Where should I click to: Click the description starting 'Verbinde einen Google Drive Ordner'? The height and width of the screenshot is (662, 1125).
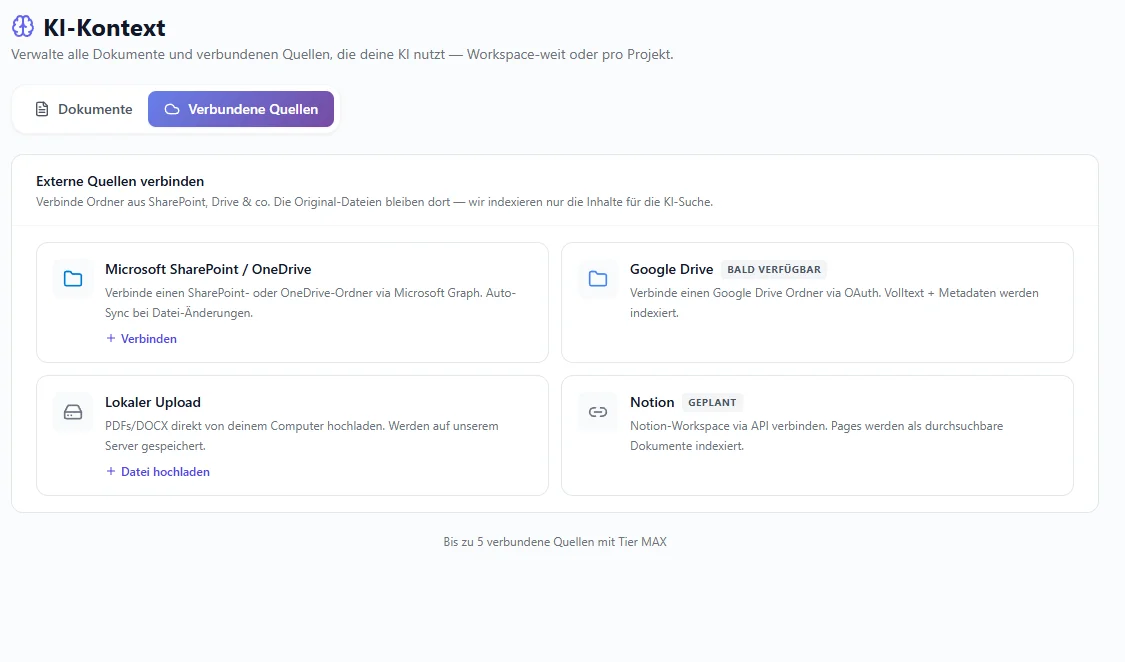pyautogui.click(x=834, y=303)
